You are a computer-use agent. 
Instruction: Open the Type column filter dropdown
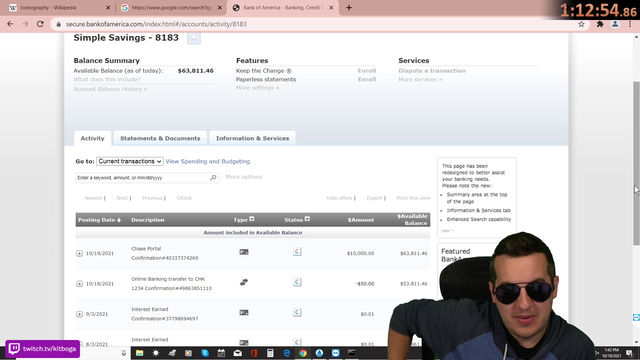click(252, 219)
